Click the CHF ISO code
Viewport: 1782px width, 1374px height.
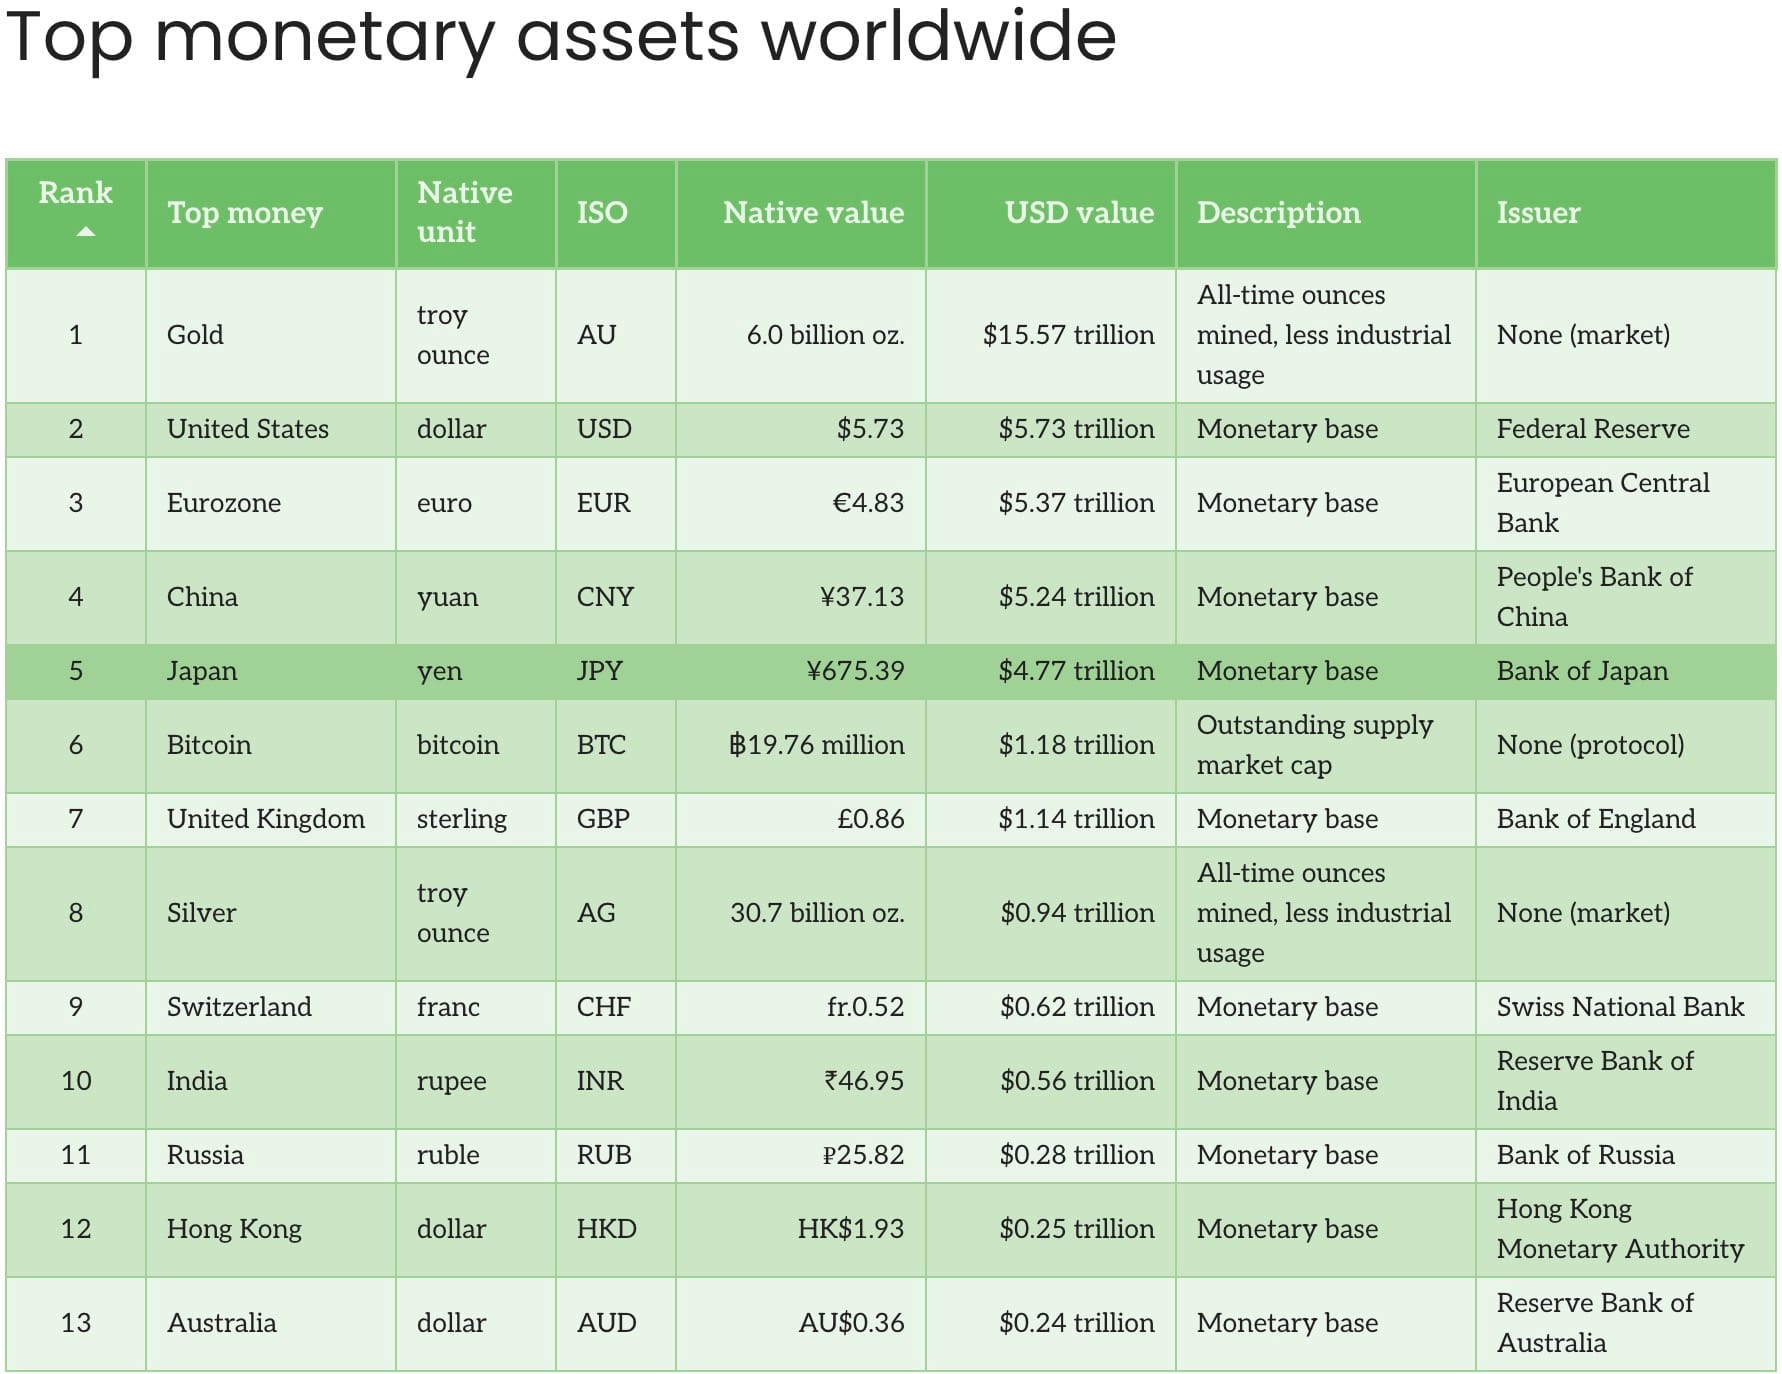[x=603, y=1007]
